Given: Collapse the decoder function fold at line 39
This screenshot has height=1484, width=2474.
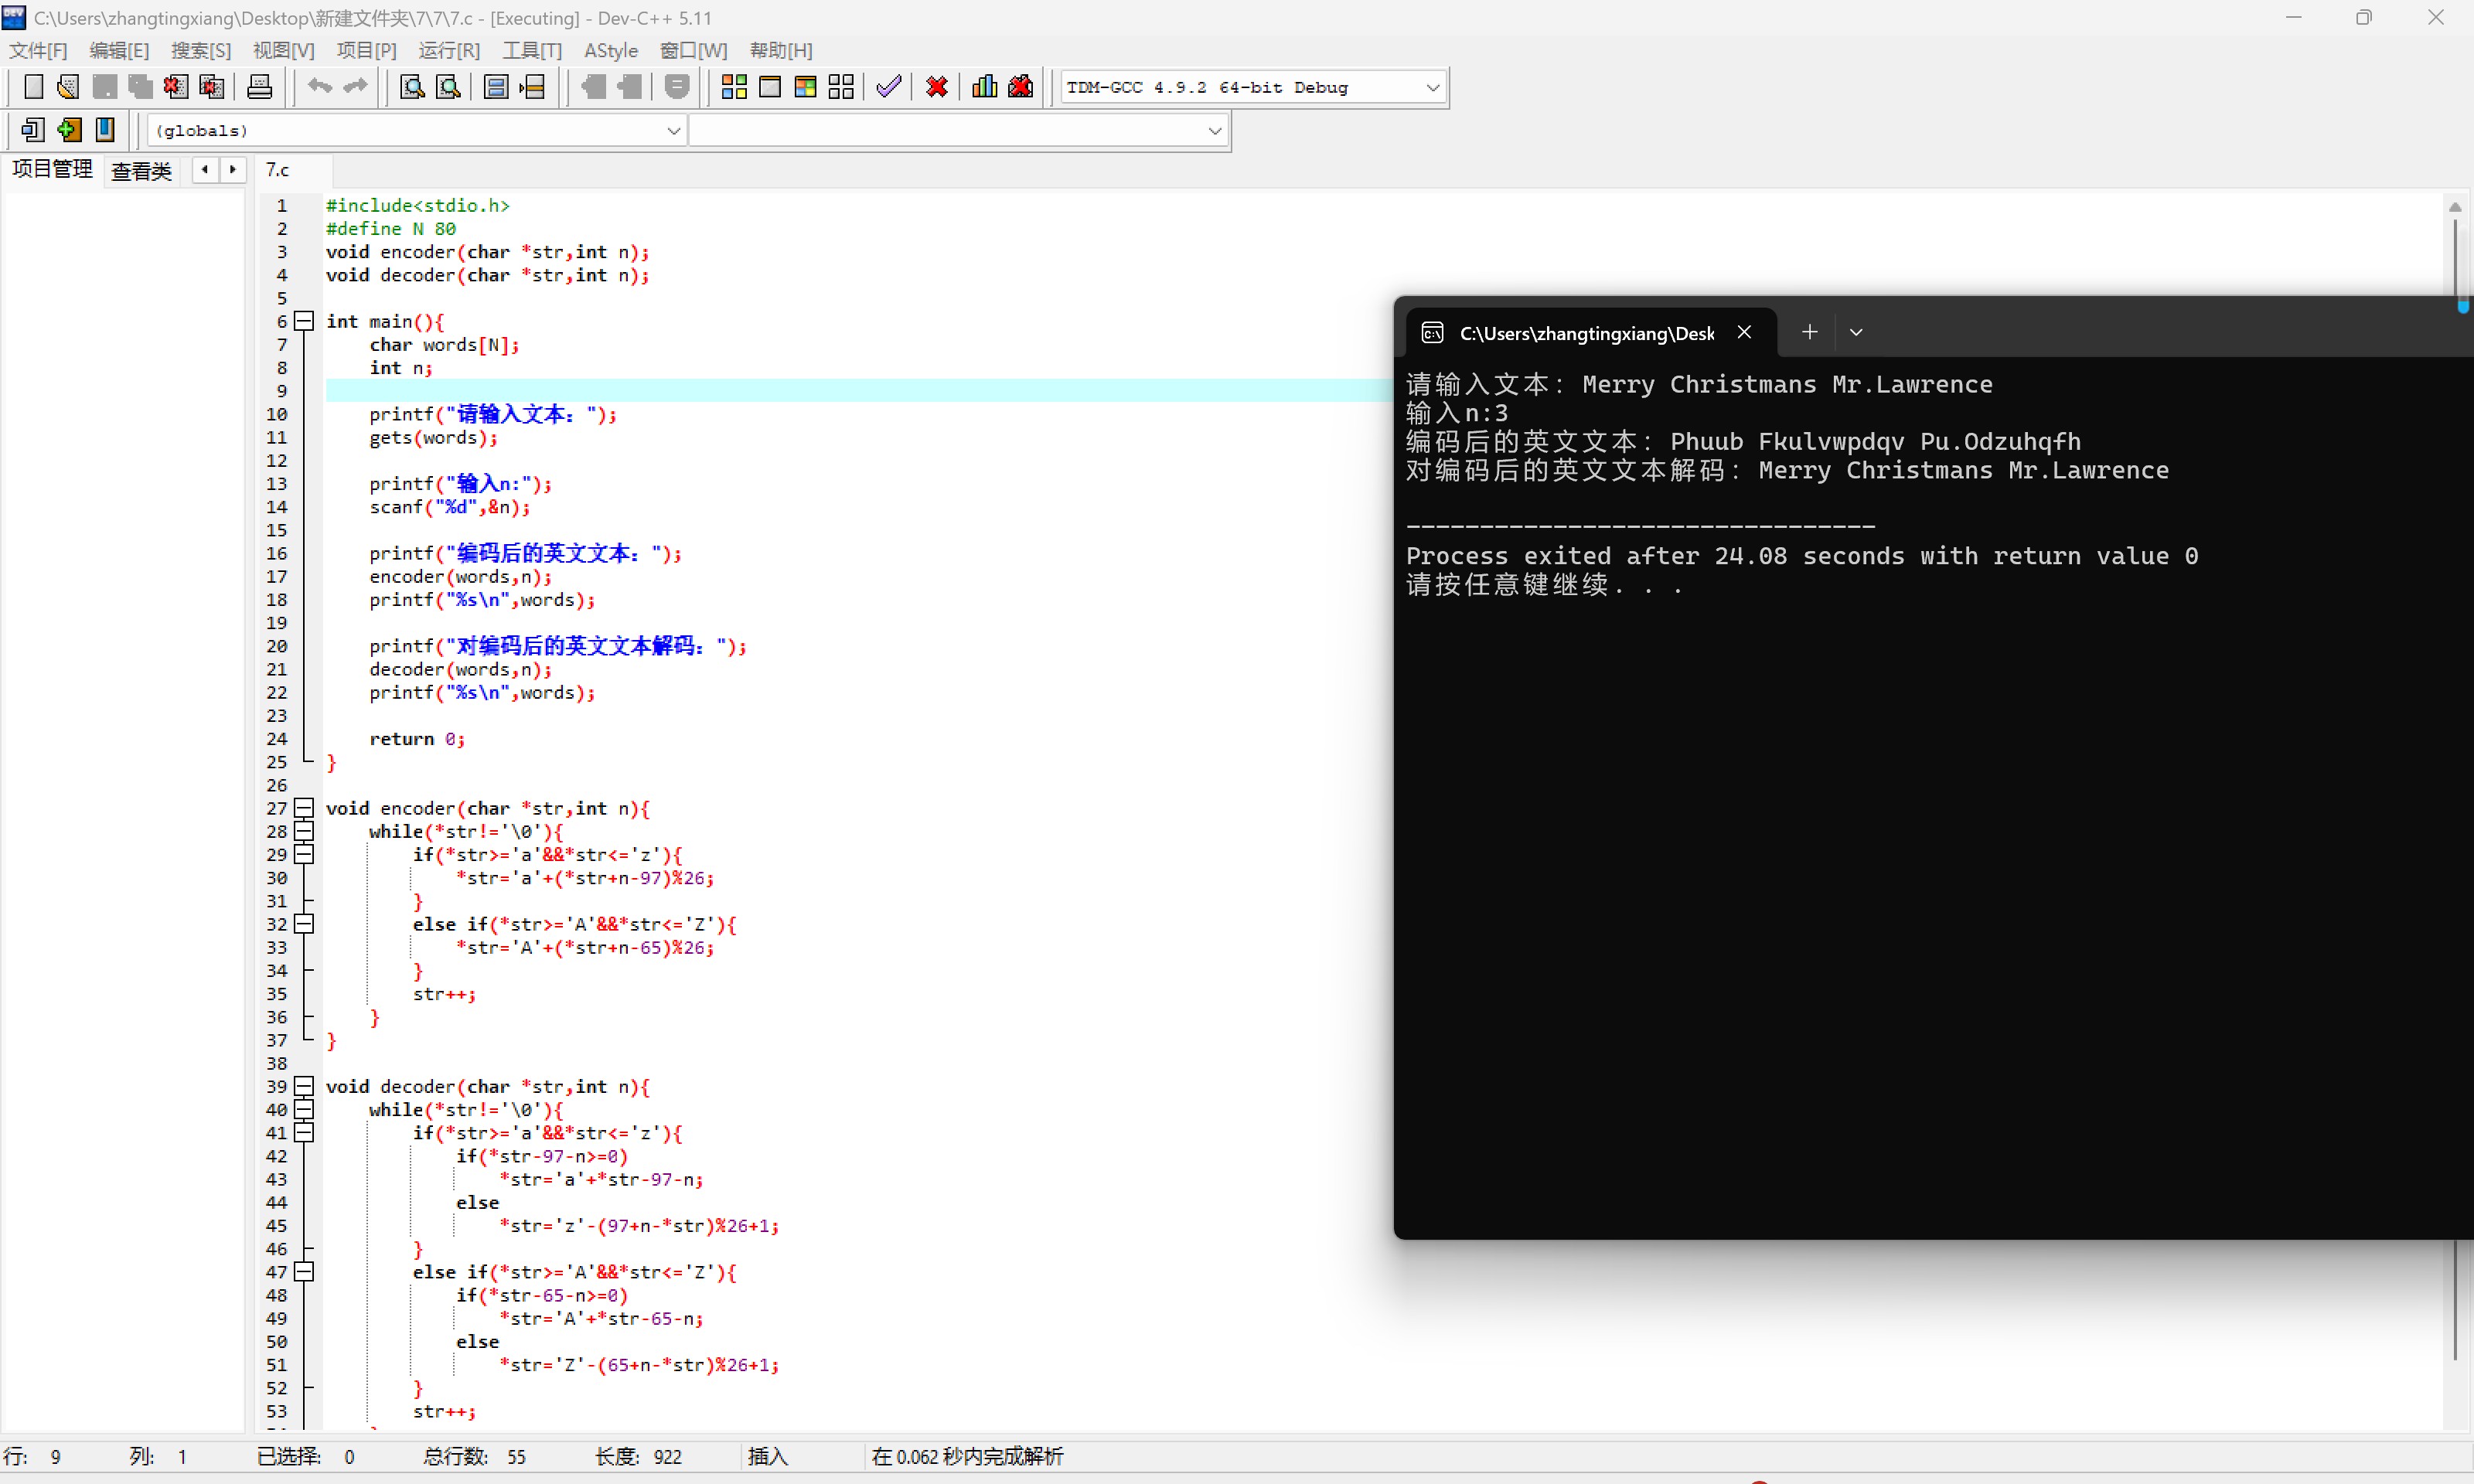Looking at the screenshot, I should tap(304, 1086).
